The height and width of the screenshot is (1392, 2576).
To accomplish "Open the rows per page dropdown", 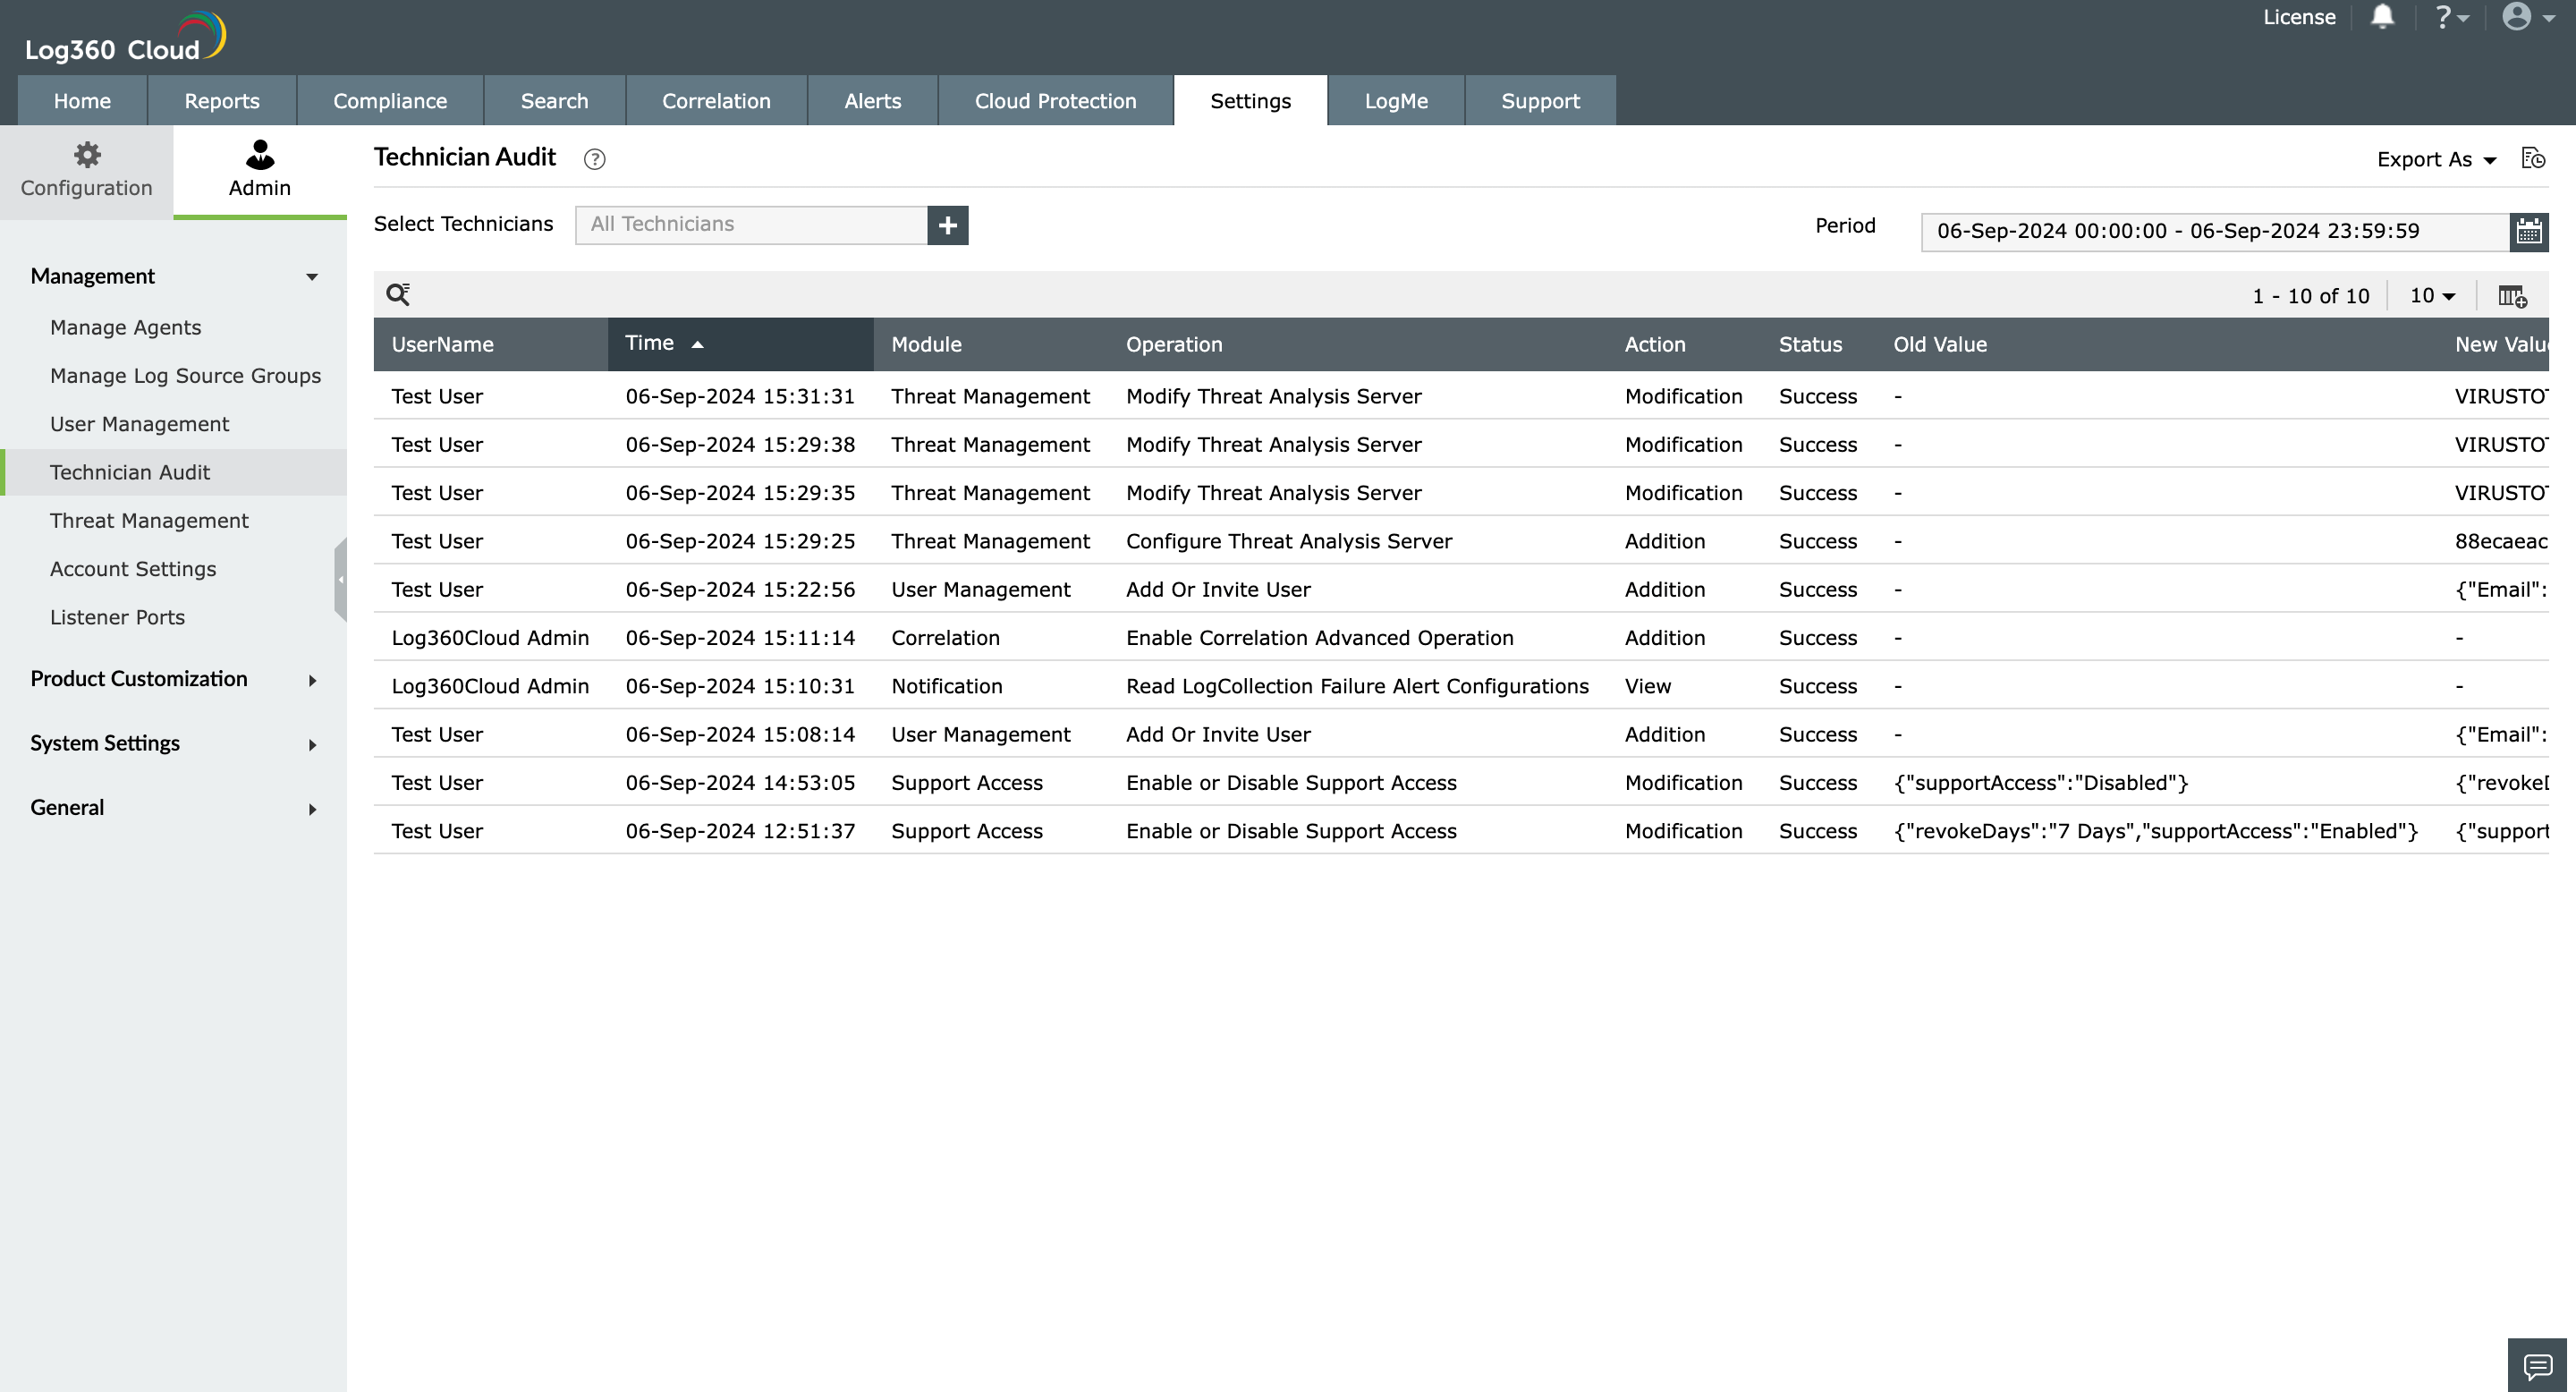I will [2432, 296].
